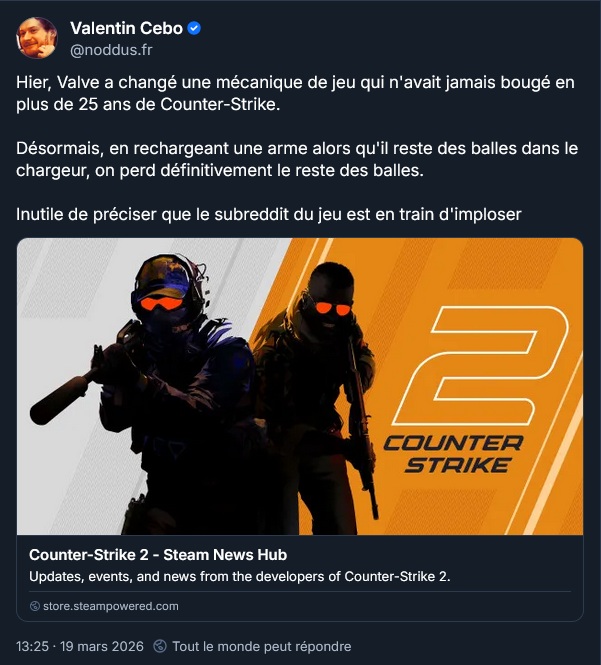Image resolution: width=601 pixels, height=665 pixels.
Task: Click the paragraph beginning 'Désormais, en rechargeant'
Action: click(x=297, y=159)
